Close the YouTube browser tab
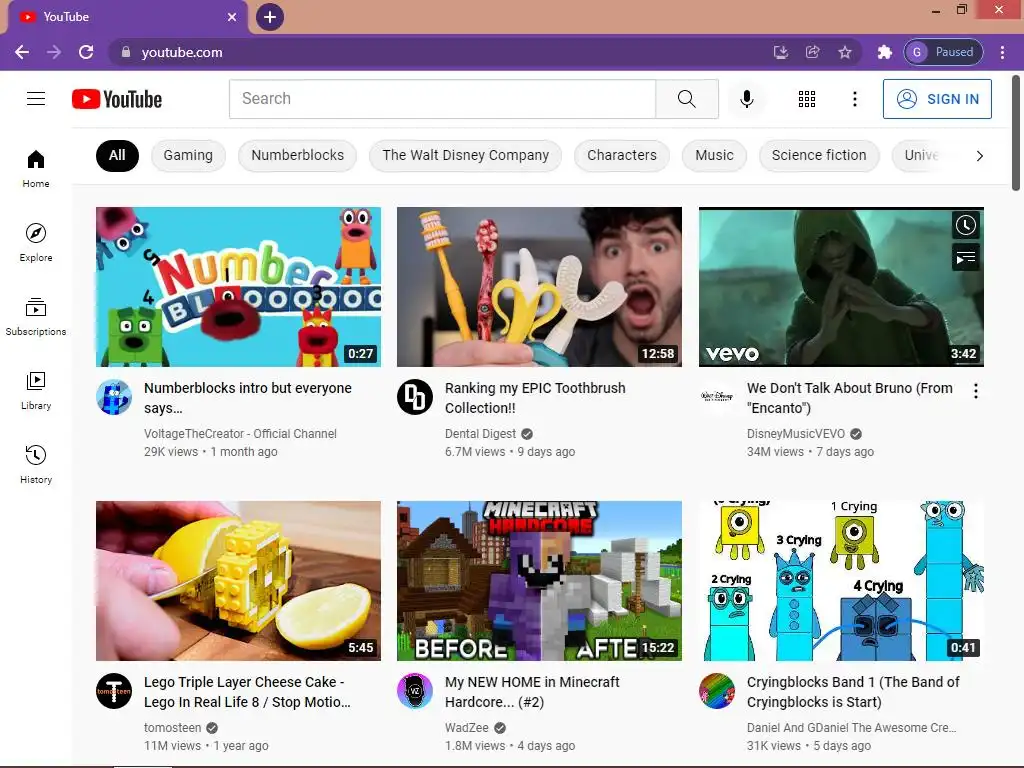The height and width of the screenshot is (768, 1024). [232, 17]
